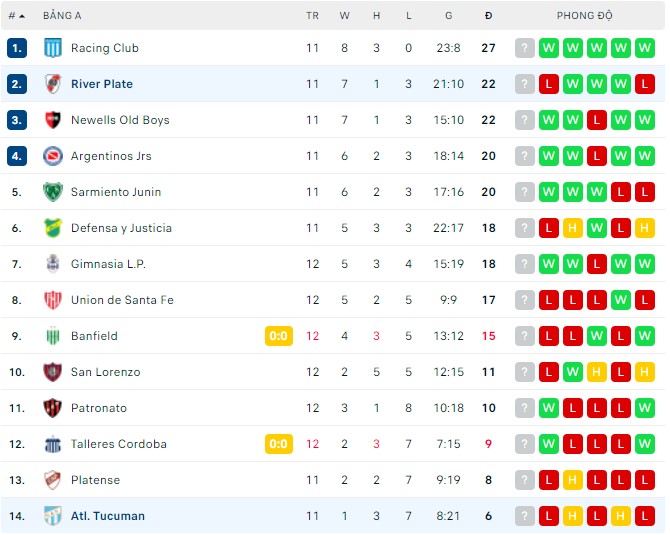Click the River Plate team crest
Viewport: 670px width, 535px height.
(x=53, y=84)
